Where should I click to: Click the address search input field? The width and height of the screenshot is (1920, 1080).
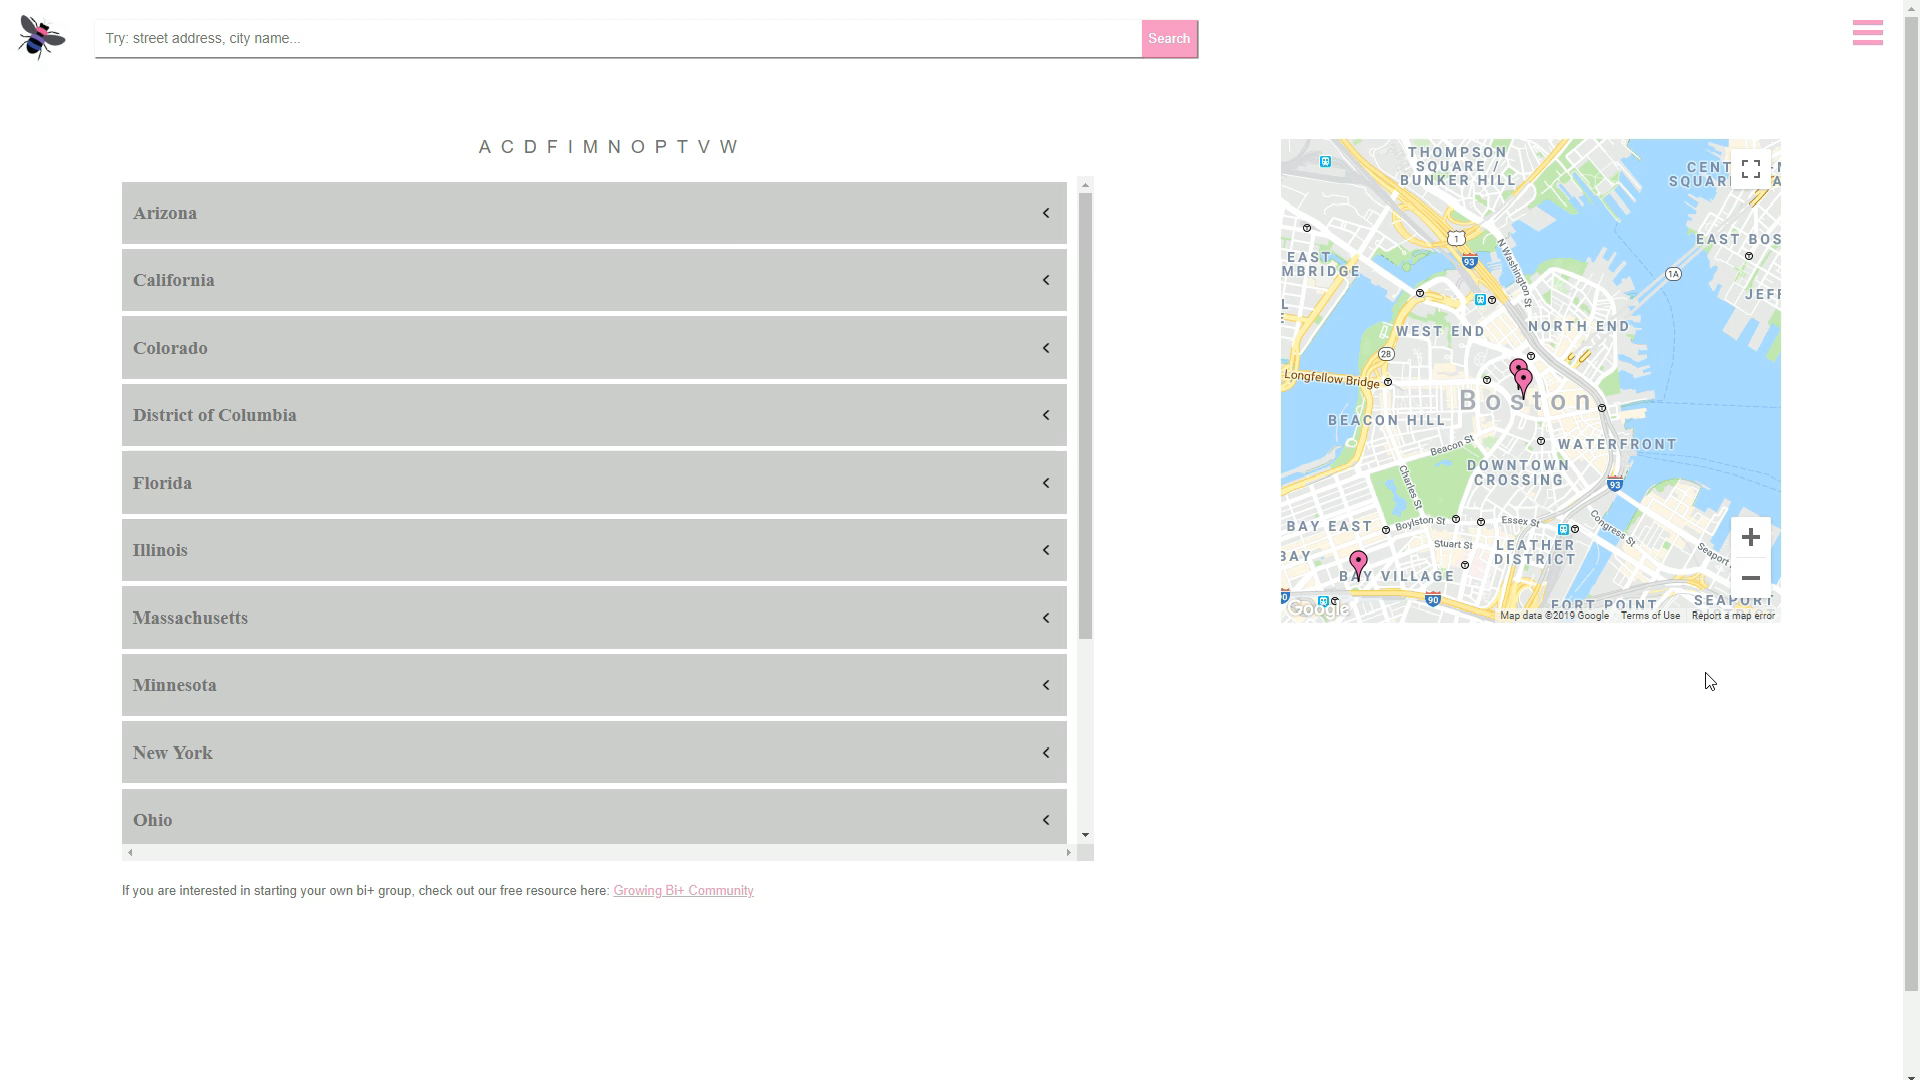(x=618, y=39)
